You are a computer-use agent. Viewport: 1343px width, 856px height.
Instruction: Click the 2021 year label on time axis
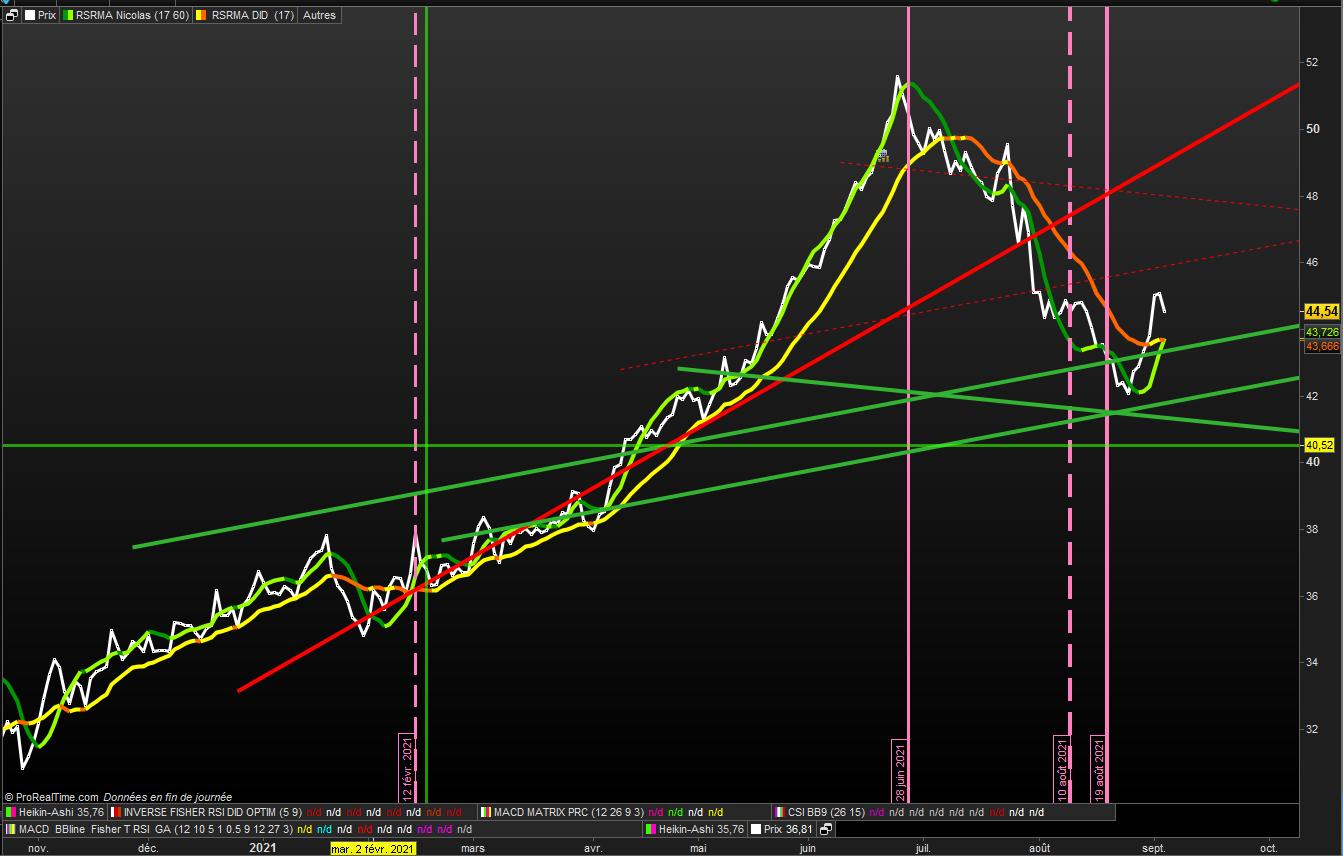click(262, 848)
